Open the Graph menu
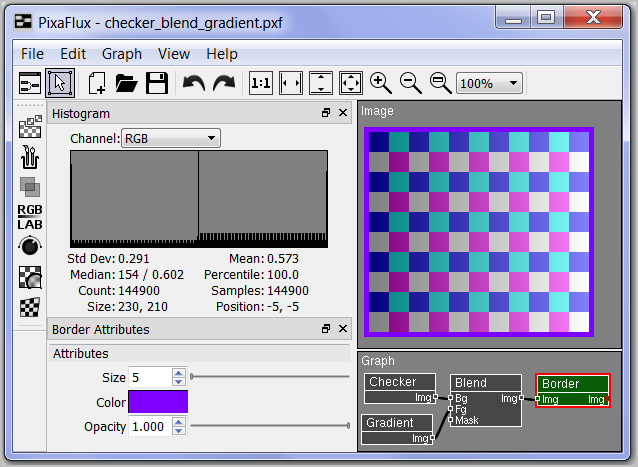The height and width of the screenshot is (467, 638). point(122,54)
